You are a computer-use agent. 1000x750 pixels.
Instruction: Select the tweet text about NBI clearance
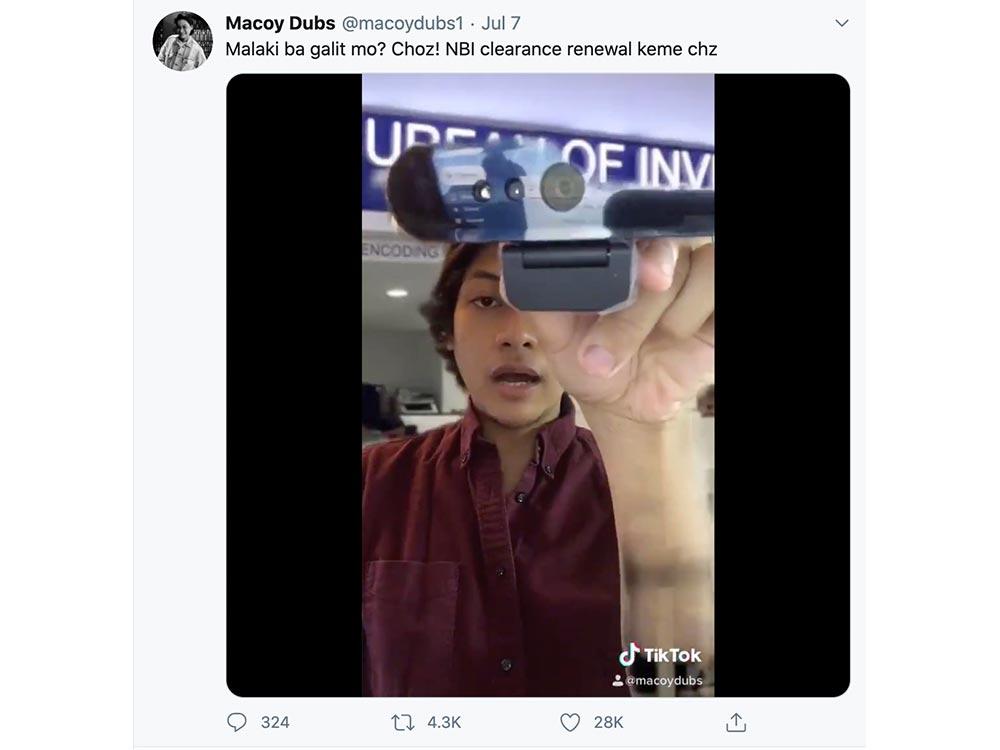[x=471, y=49]
